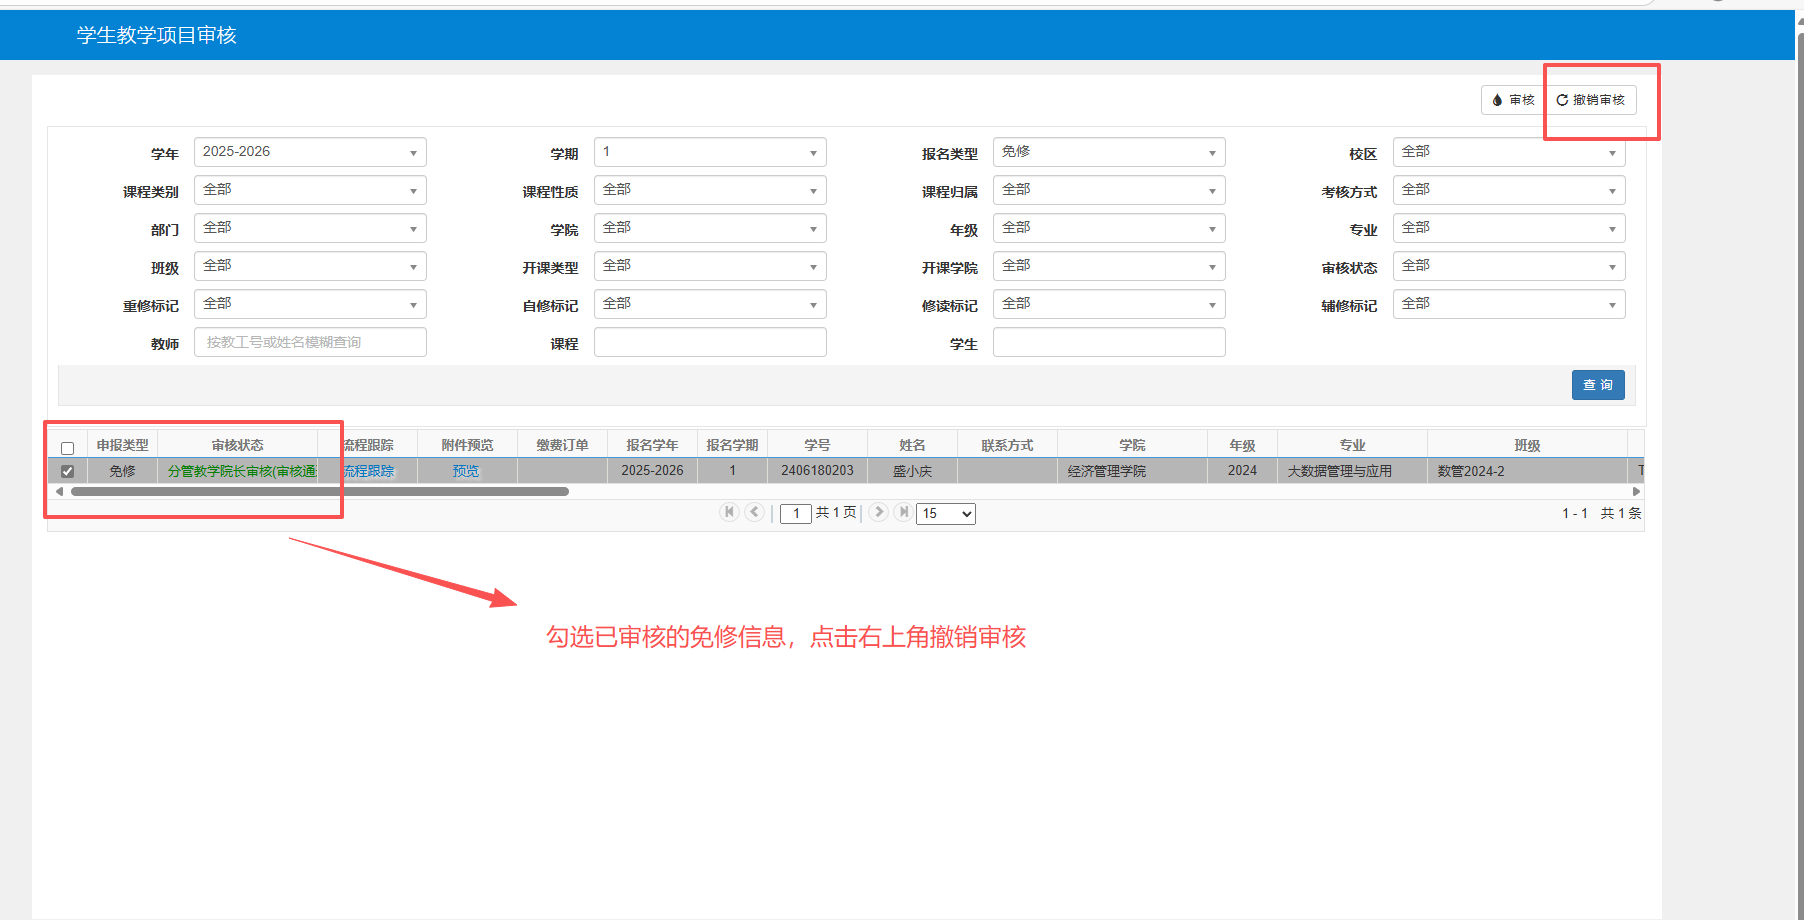
Task: Expand the 报名类型 dropdown showing 免修
Action: coord(1108,152)
